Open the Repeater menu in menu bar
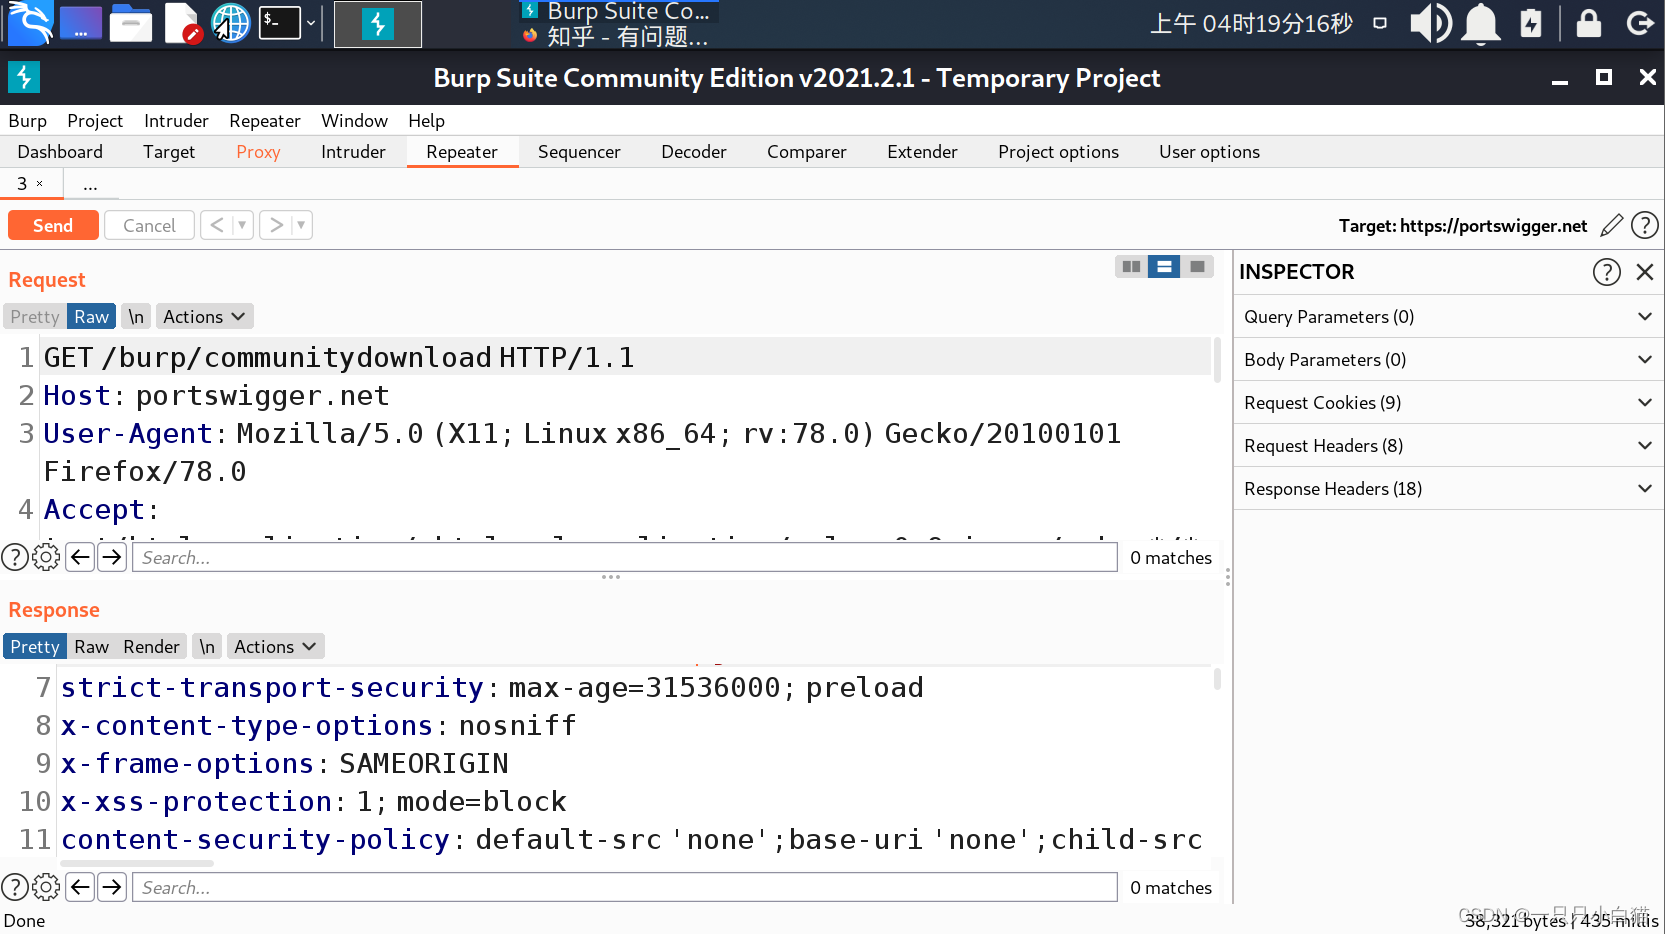This screenshot has height=934, width=1665. (x=265, y=121)
